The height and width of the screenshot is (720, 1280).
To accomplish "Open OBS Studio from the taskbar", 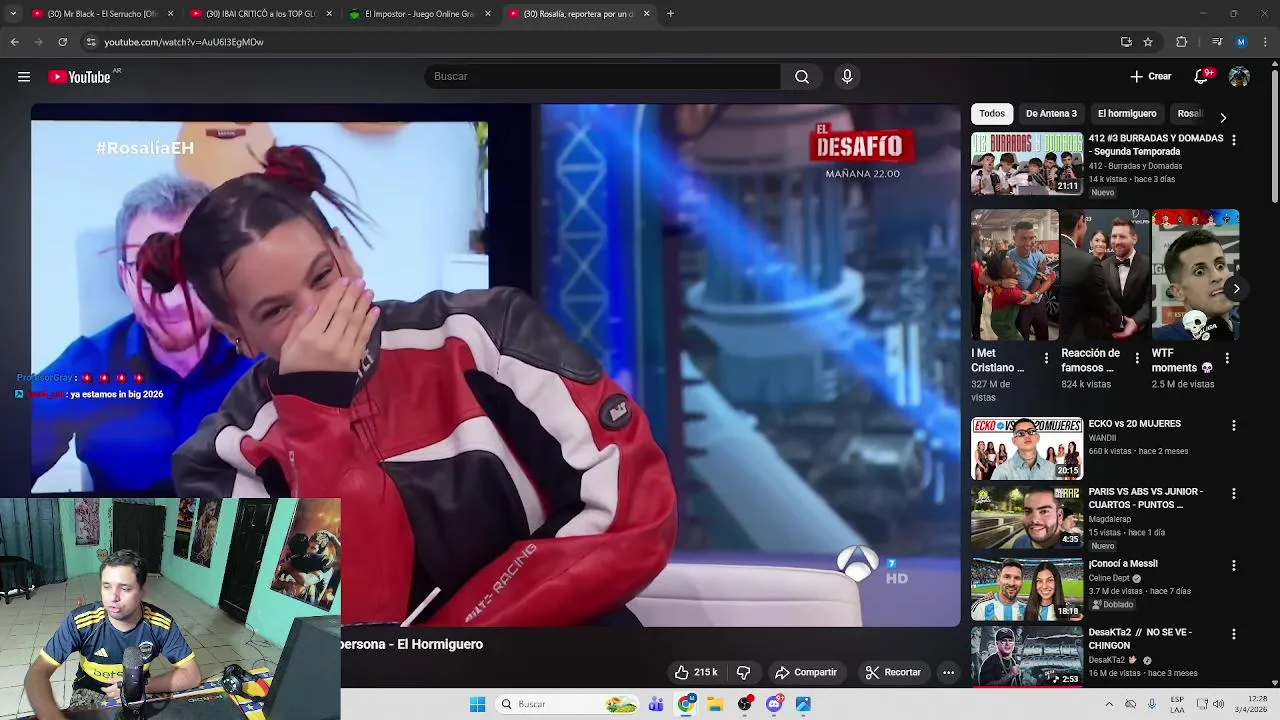I will pyautogui.click(x=745, y=704).
